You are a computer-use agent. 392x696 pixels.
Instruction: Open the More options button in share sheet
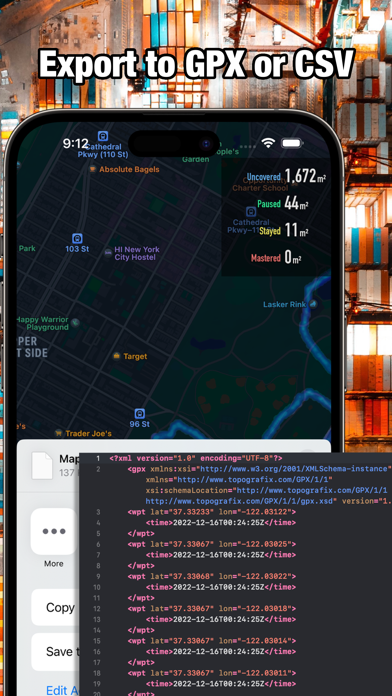54,531
